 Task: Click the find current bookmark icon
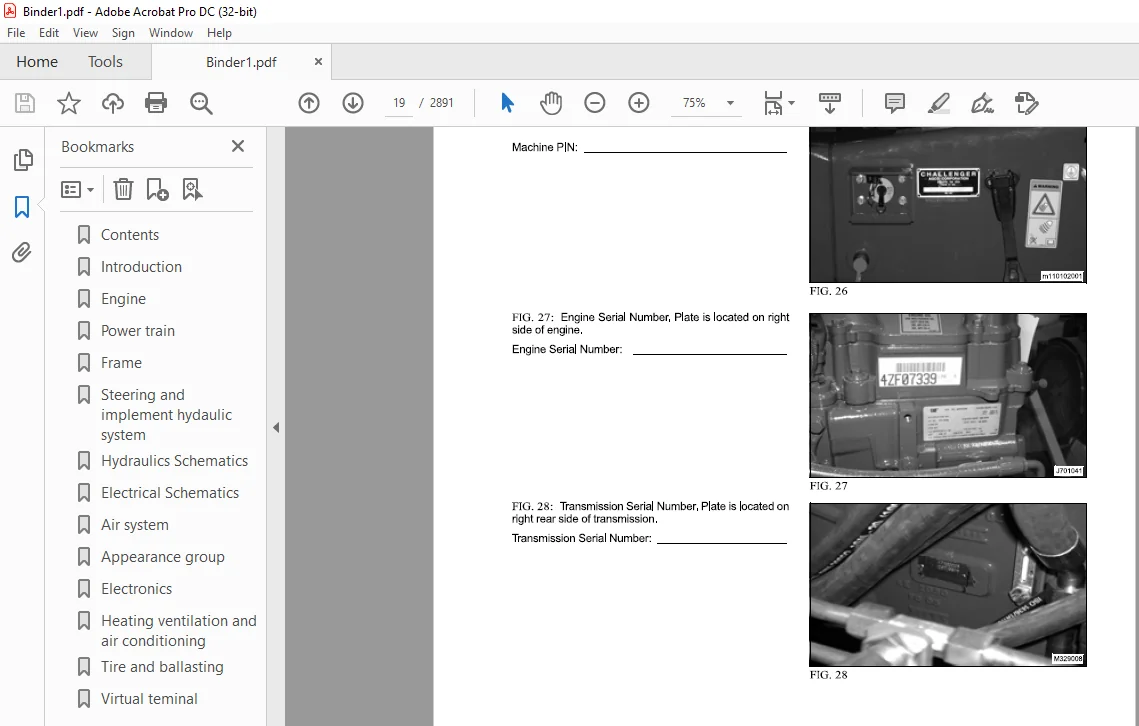click(x=192, y=190)
